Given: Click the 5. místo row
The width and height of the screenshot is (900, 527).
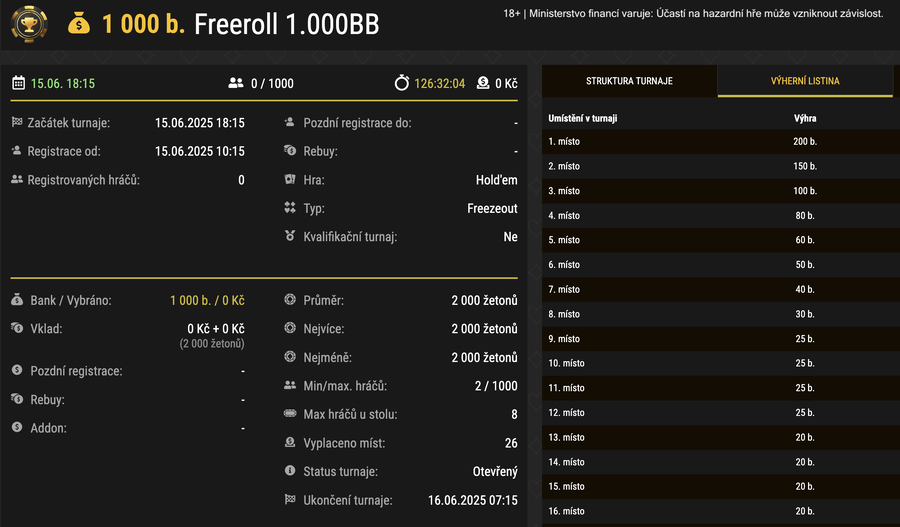Looking at the screenshot, I should tap(721, 240).
